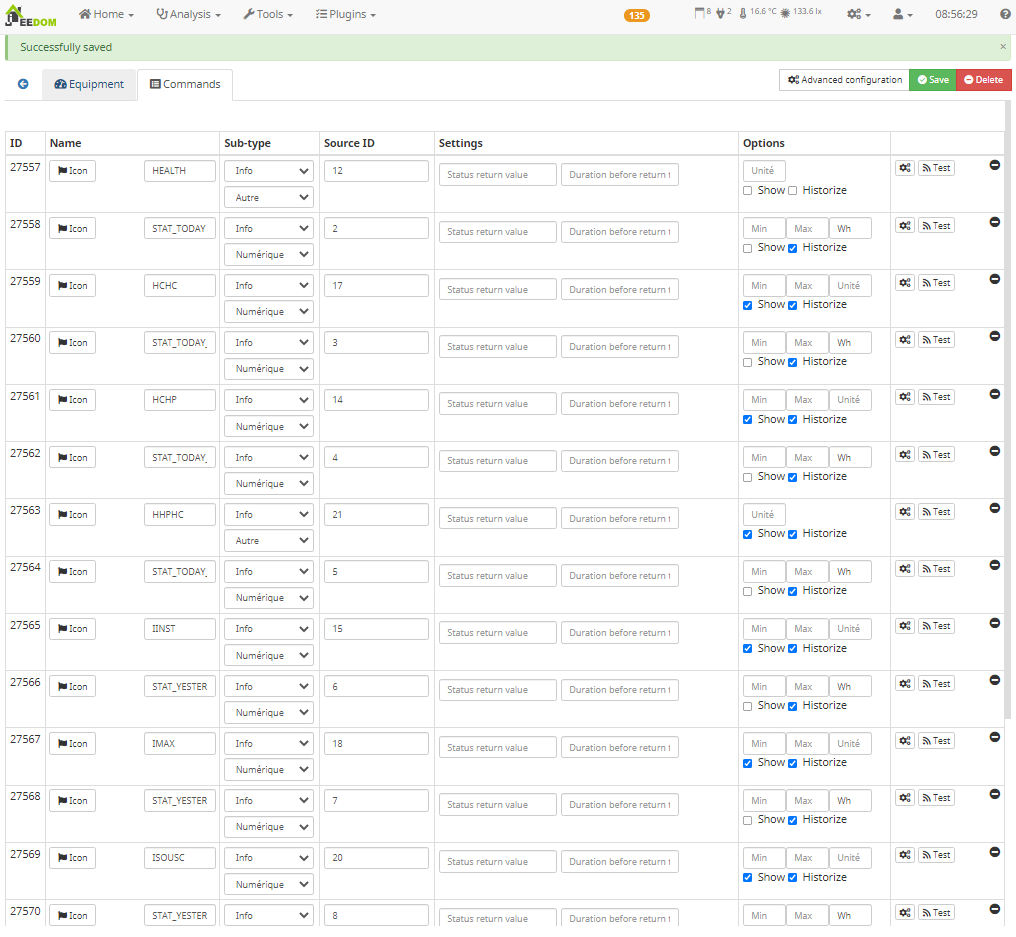
Task: Uncheck Historize for the HCHP command
Action: [793, 420]
